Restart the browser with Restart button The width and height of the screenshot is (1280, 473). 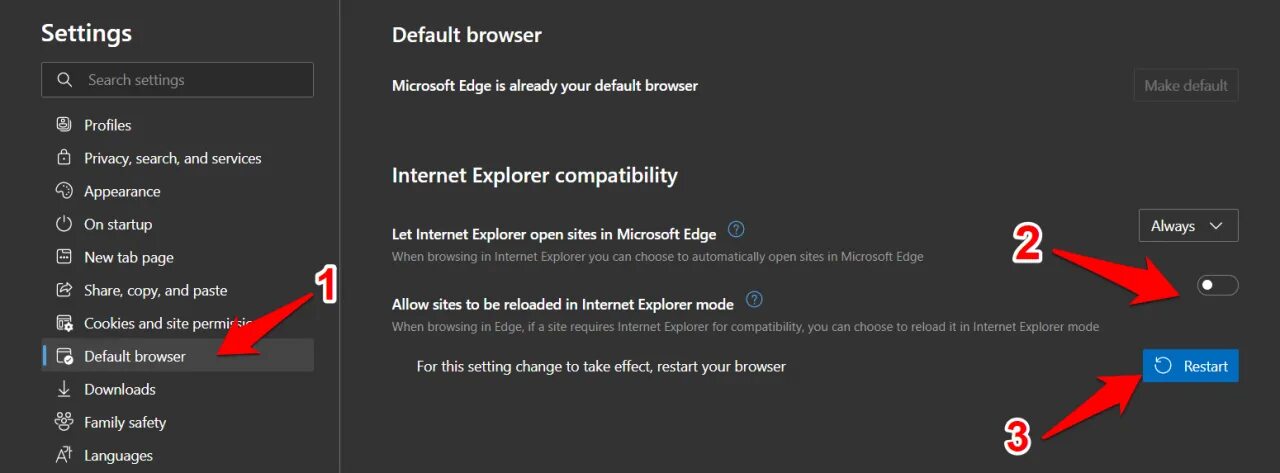[1190, 366]
